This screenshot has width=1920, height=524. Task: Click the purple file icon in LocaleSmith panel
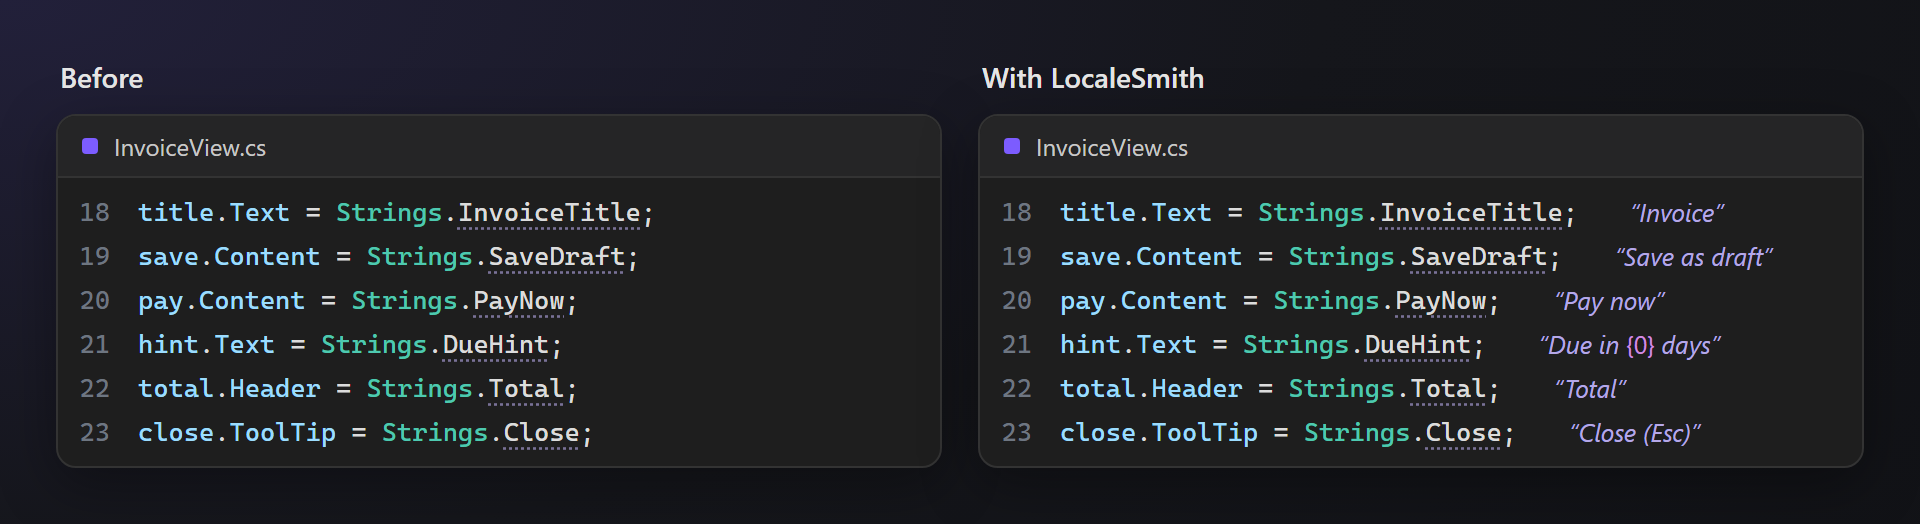[1012, 146]
